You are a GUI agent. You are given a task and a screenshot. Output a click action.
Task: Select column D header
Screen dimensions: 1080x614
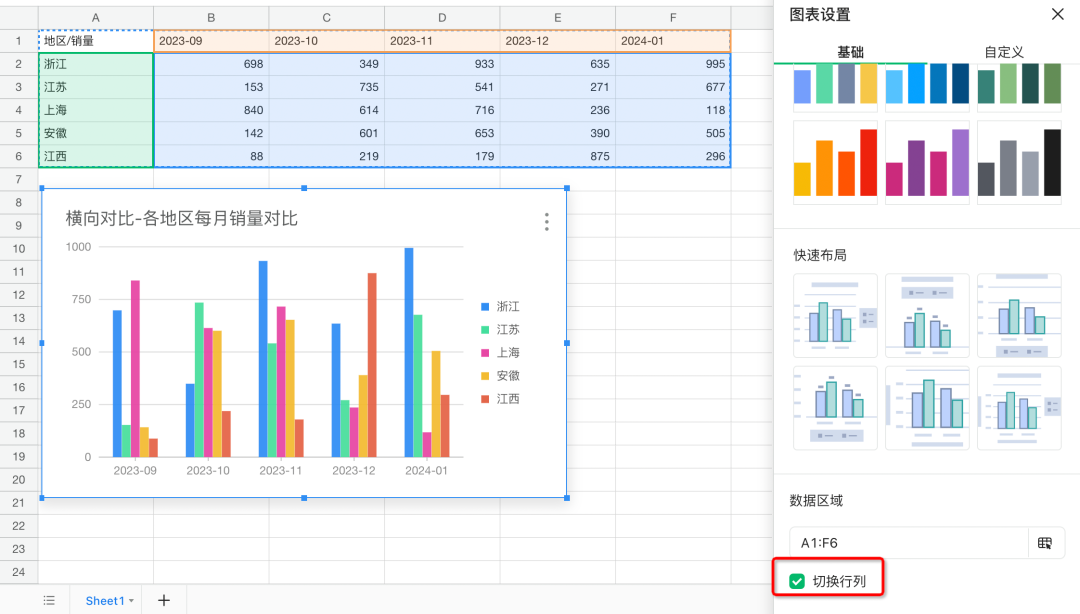coord(442,18)
